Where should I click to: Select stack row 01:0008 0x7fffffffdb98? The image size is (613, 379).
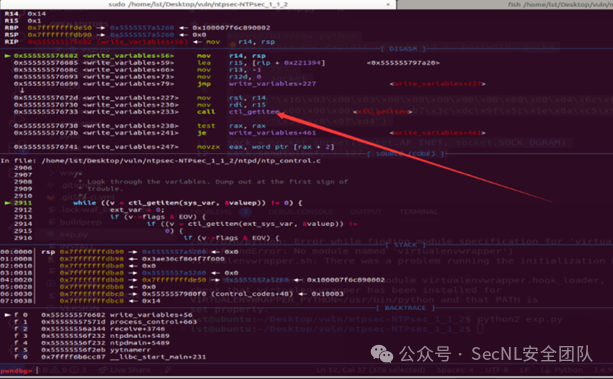[x=113, y=259]
